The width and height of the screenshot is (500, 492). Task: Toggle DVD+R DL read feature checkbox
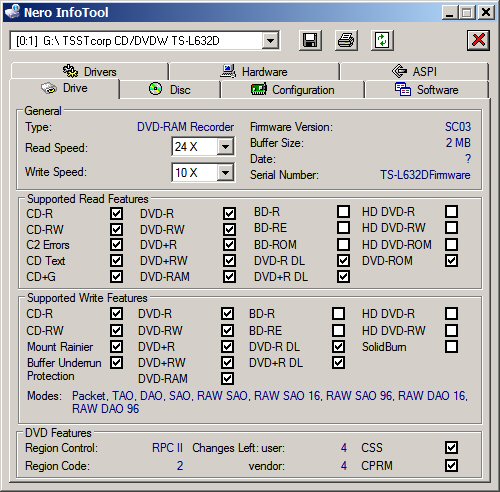tap(343, 277)
